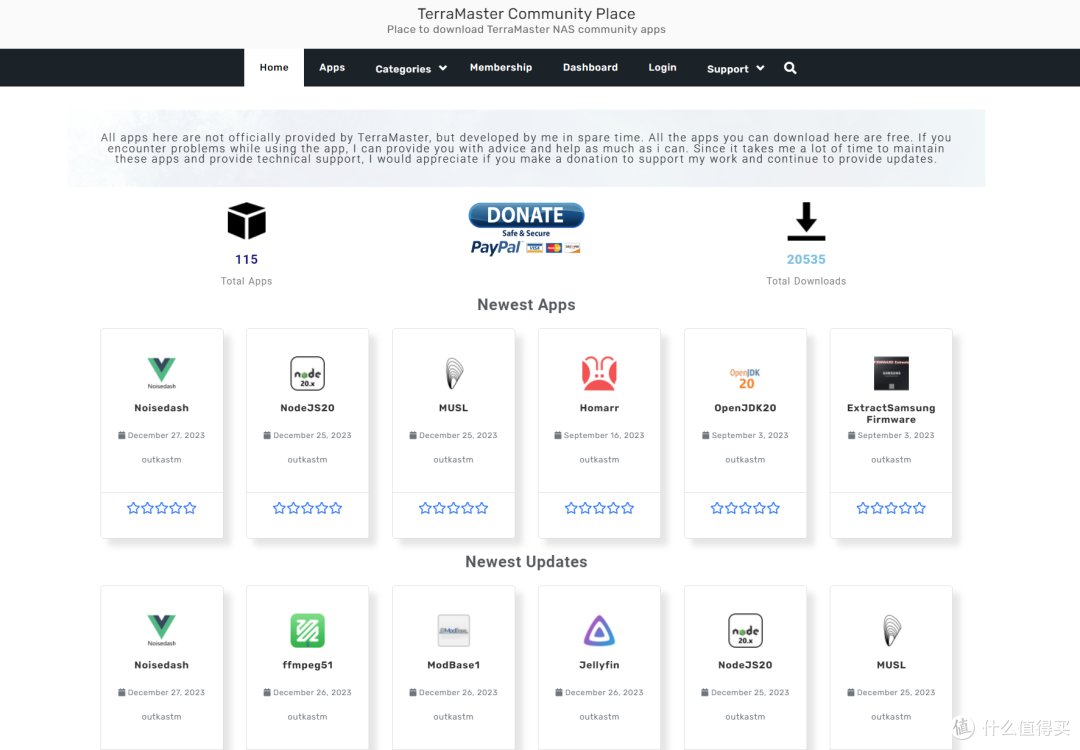Click outkastm author under Homarr
The height and width of the screenshot is (750, 1080).
[599, 459]
